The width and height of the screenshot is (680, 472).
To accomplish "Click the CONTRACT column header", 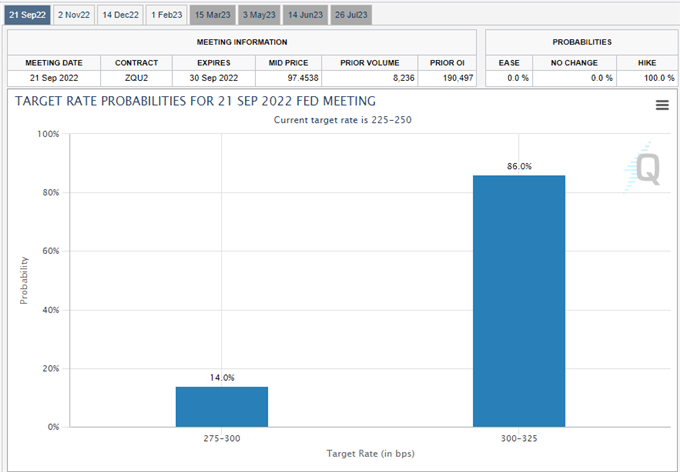I will coord(137,63).
